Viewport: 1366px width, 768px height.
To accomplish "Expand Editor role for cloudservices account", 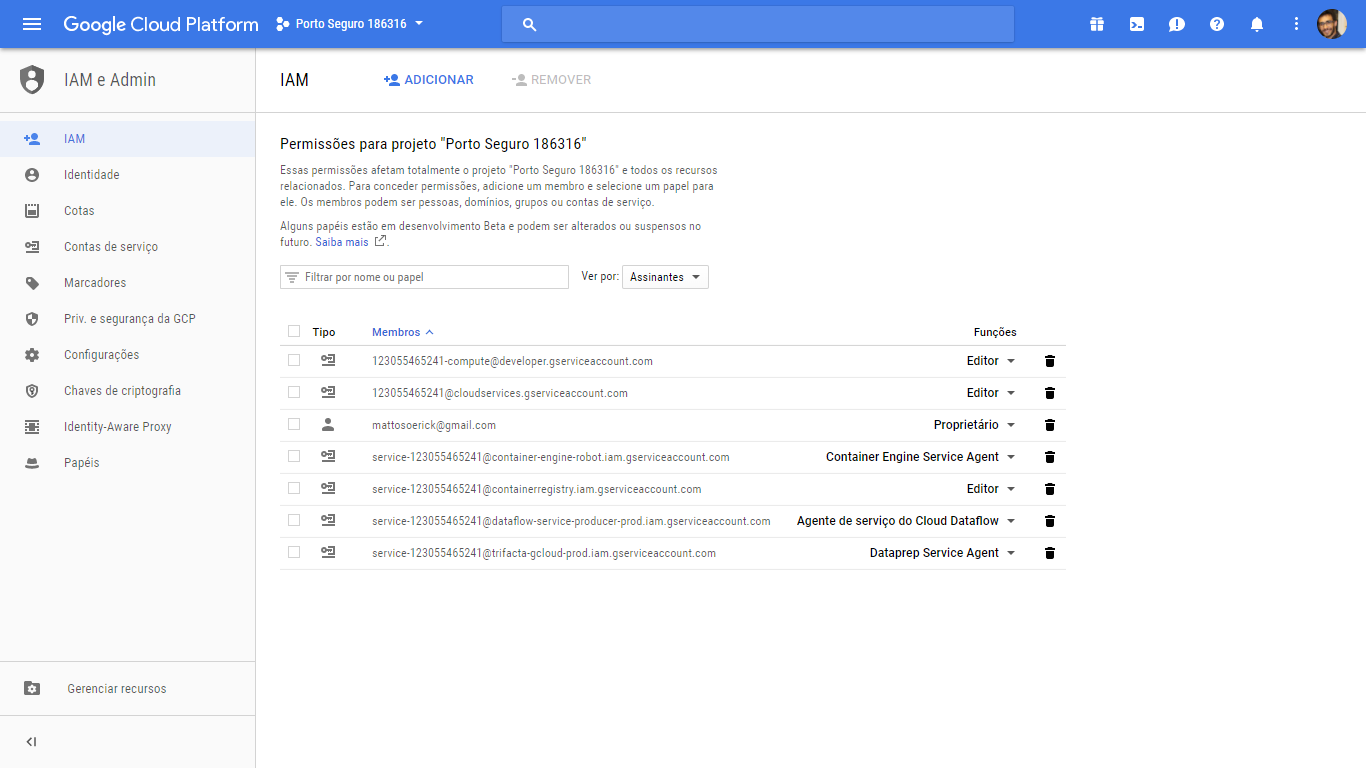I will (x=991, y=393).
